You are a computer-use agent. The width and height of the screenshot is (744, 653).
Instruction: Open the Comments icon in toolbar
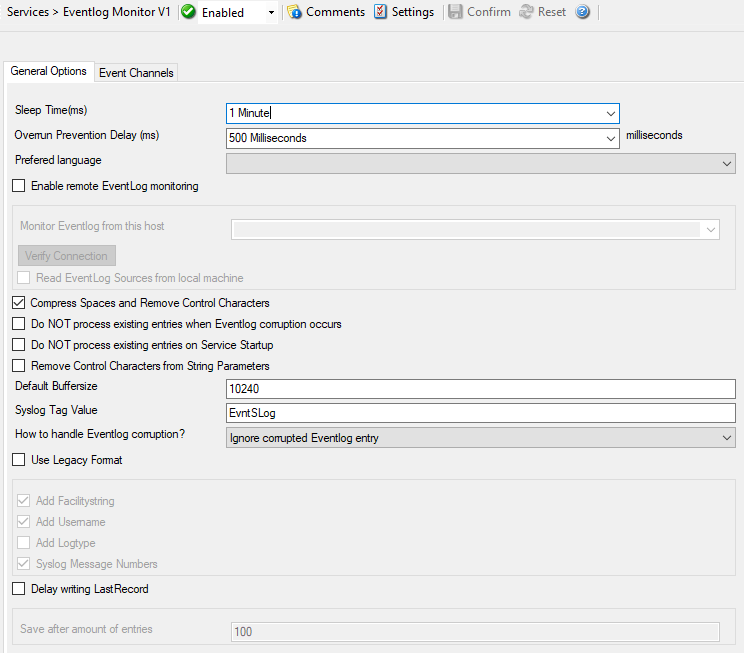pyautogui.click(x=295, y=12)
